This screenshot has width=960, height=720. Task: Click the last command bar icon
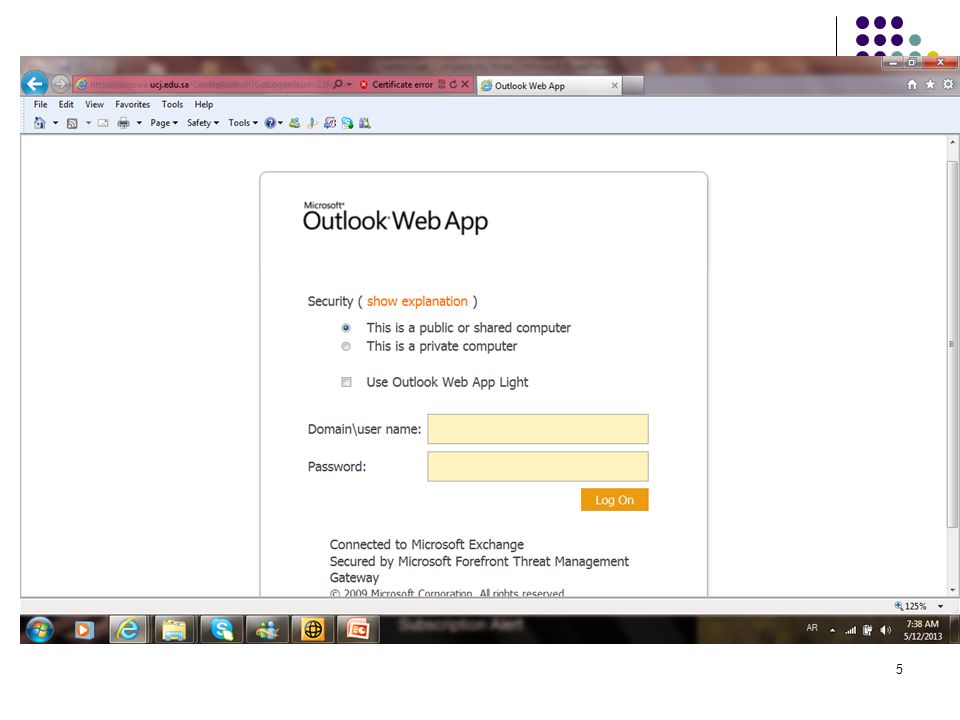(365, 123)
